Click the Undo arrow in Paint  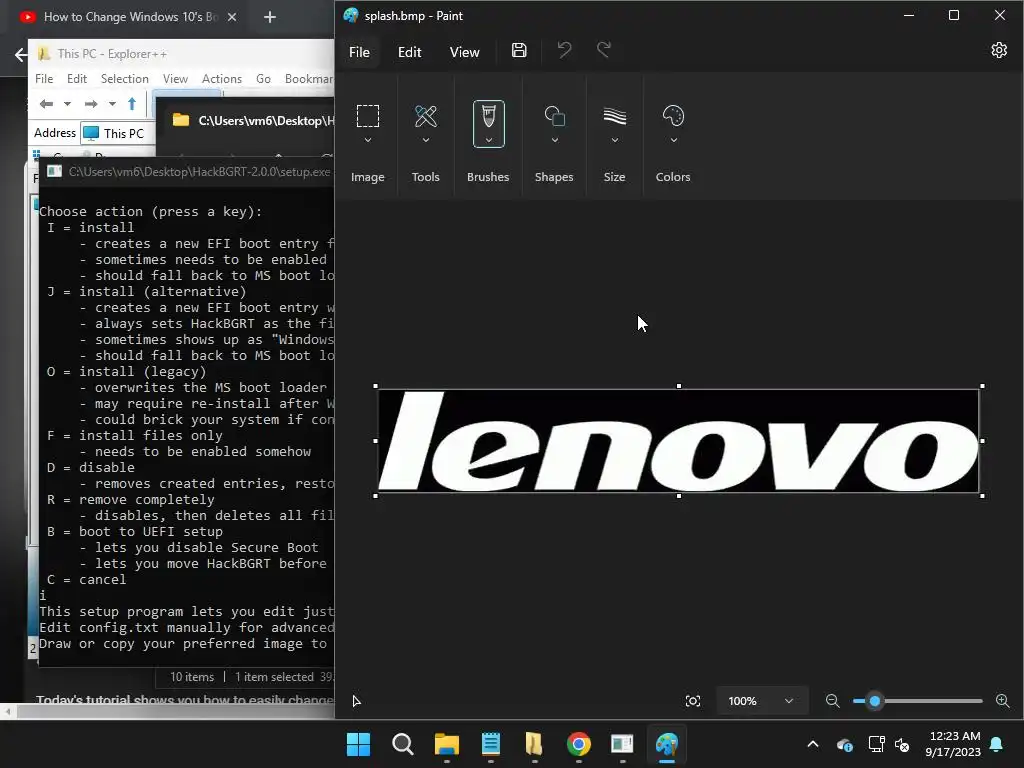pyautogui.click(x=564, y=50)
